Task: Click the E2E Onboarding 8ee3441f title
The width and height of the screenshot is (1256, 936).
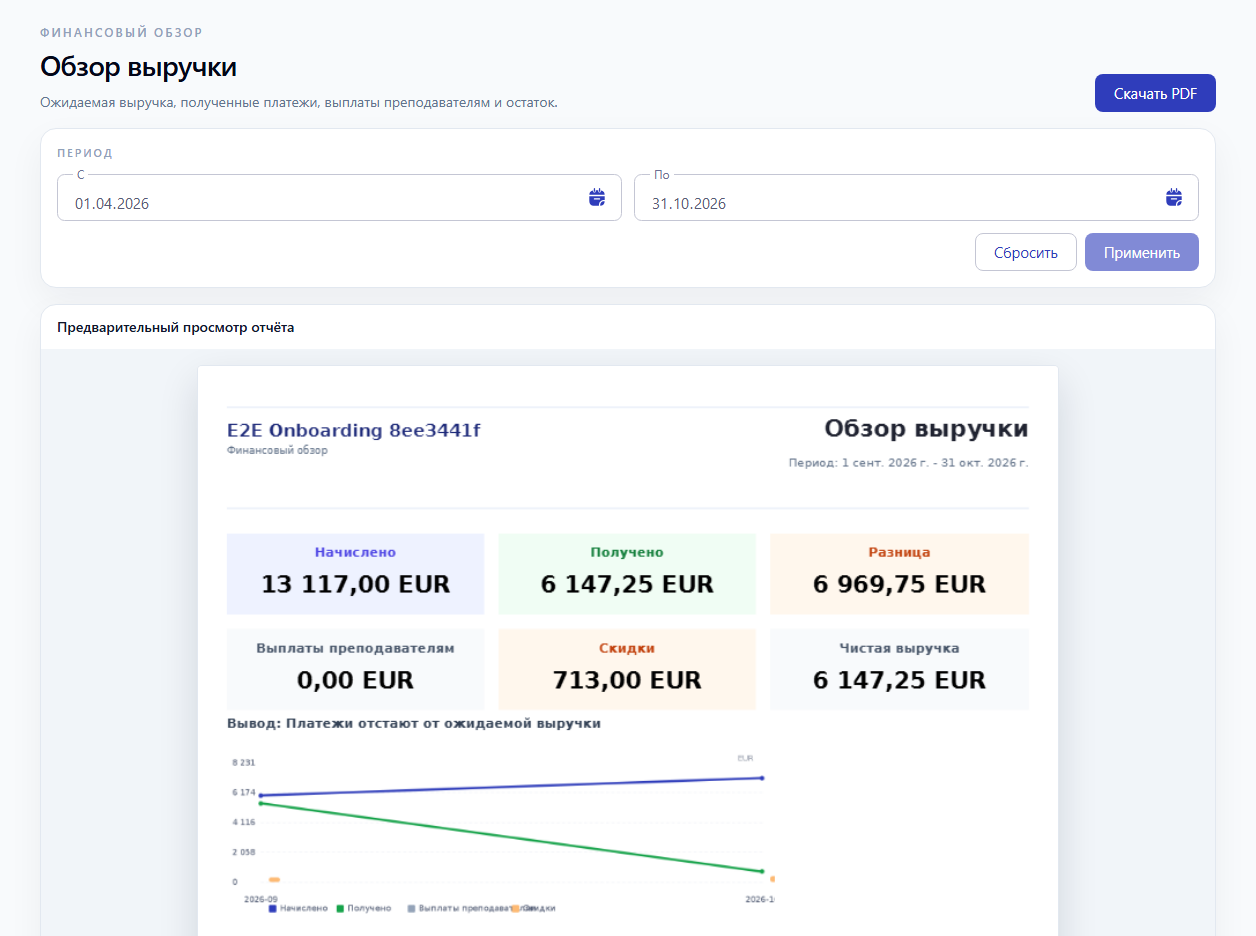Action: (x=354, y=431)
